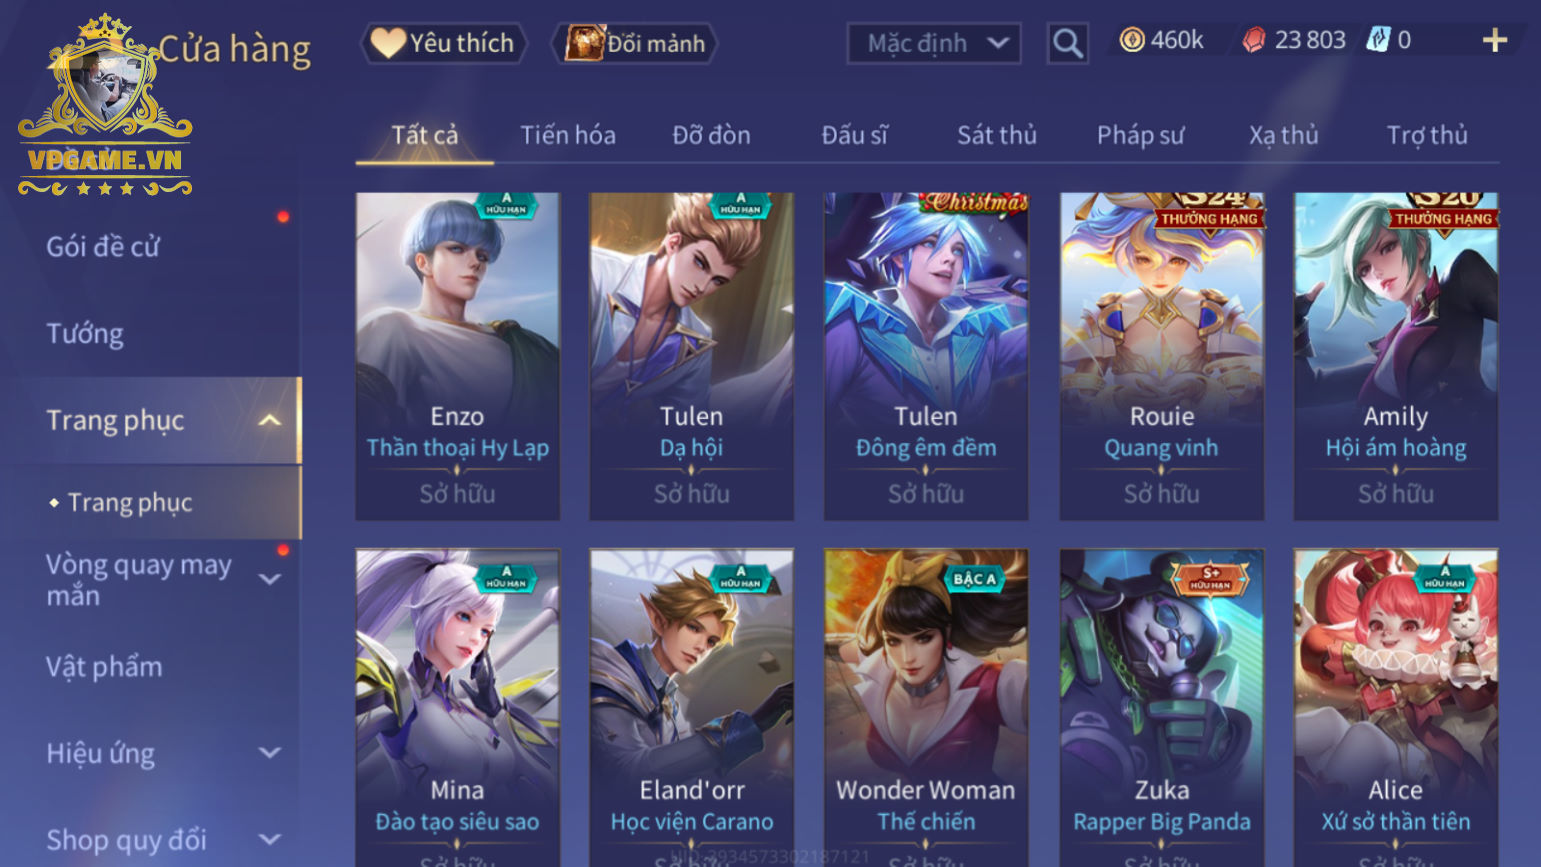Open the Yêu thích heart favorites

[443, 43]
